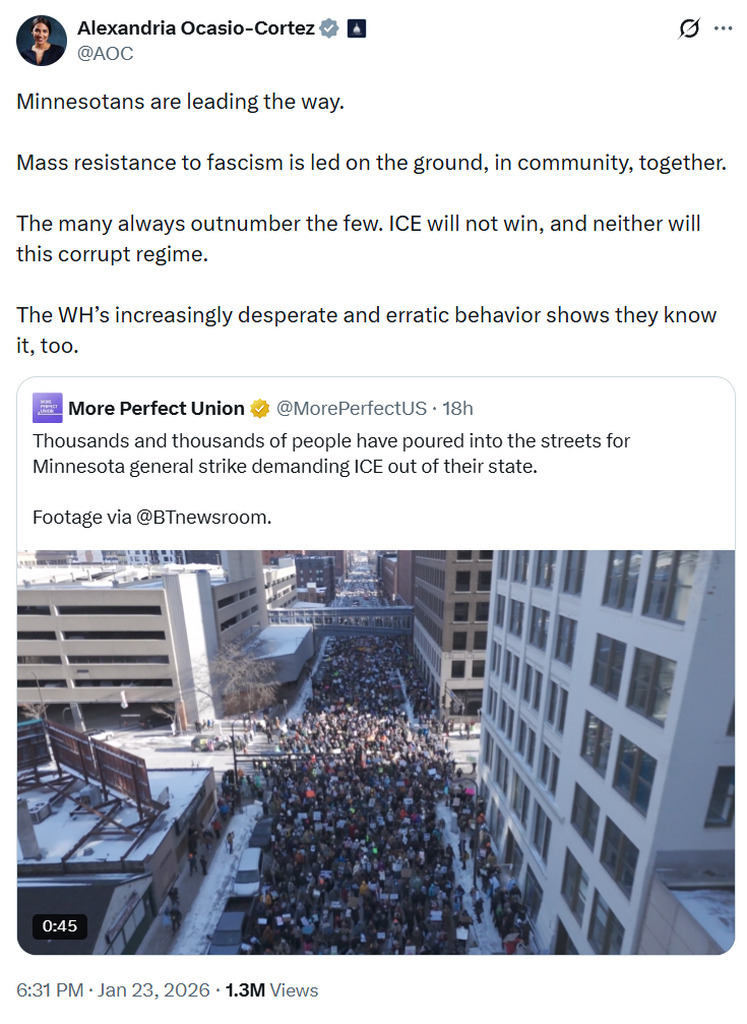The height and width of the screenshot is (1024, 747).
Task: Visit the @MorePerfectUS handle
Action: pyautogui.click(x=350, y=408)
